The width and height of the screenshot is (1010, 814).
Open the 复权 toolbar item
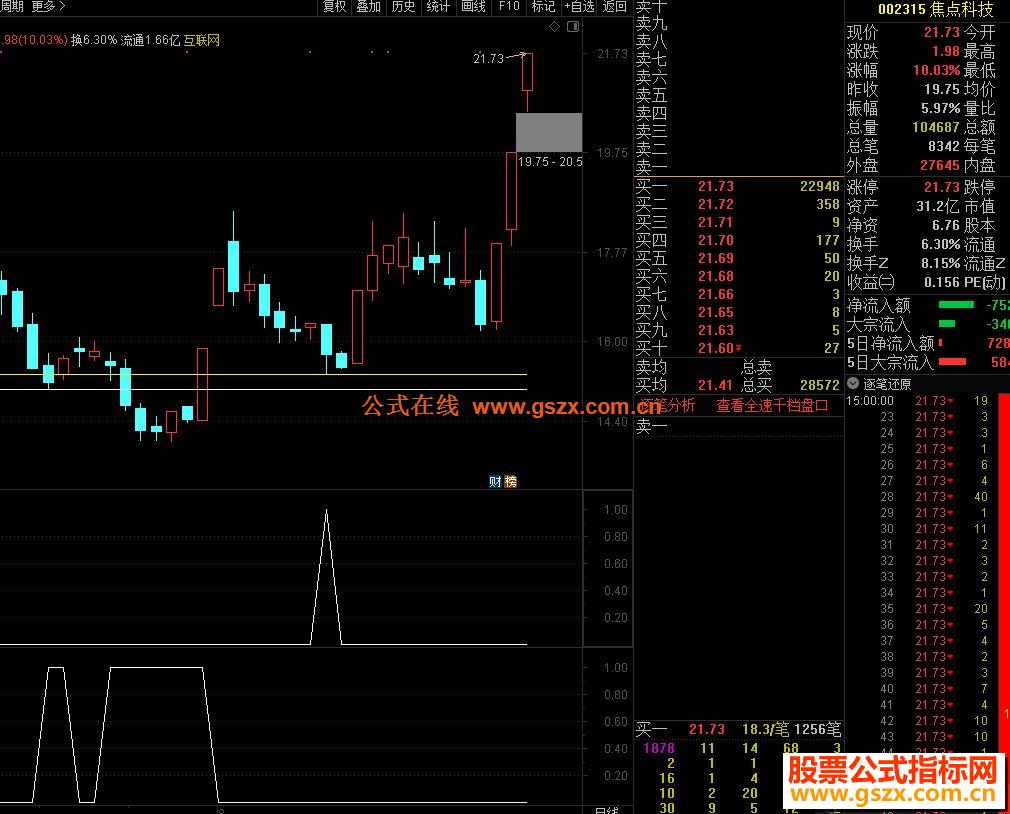tap(334, 6)
